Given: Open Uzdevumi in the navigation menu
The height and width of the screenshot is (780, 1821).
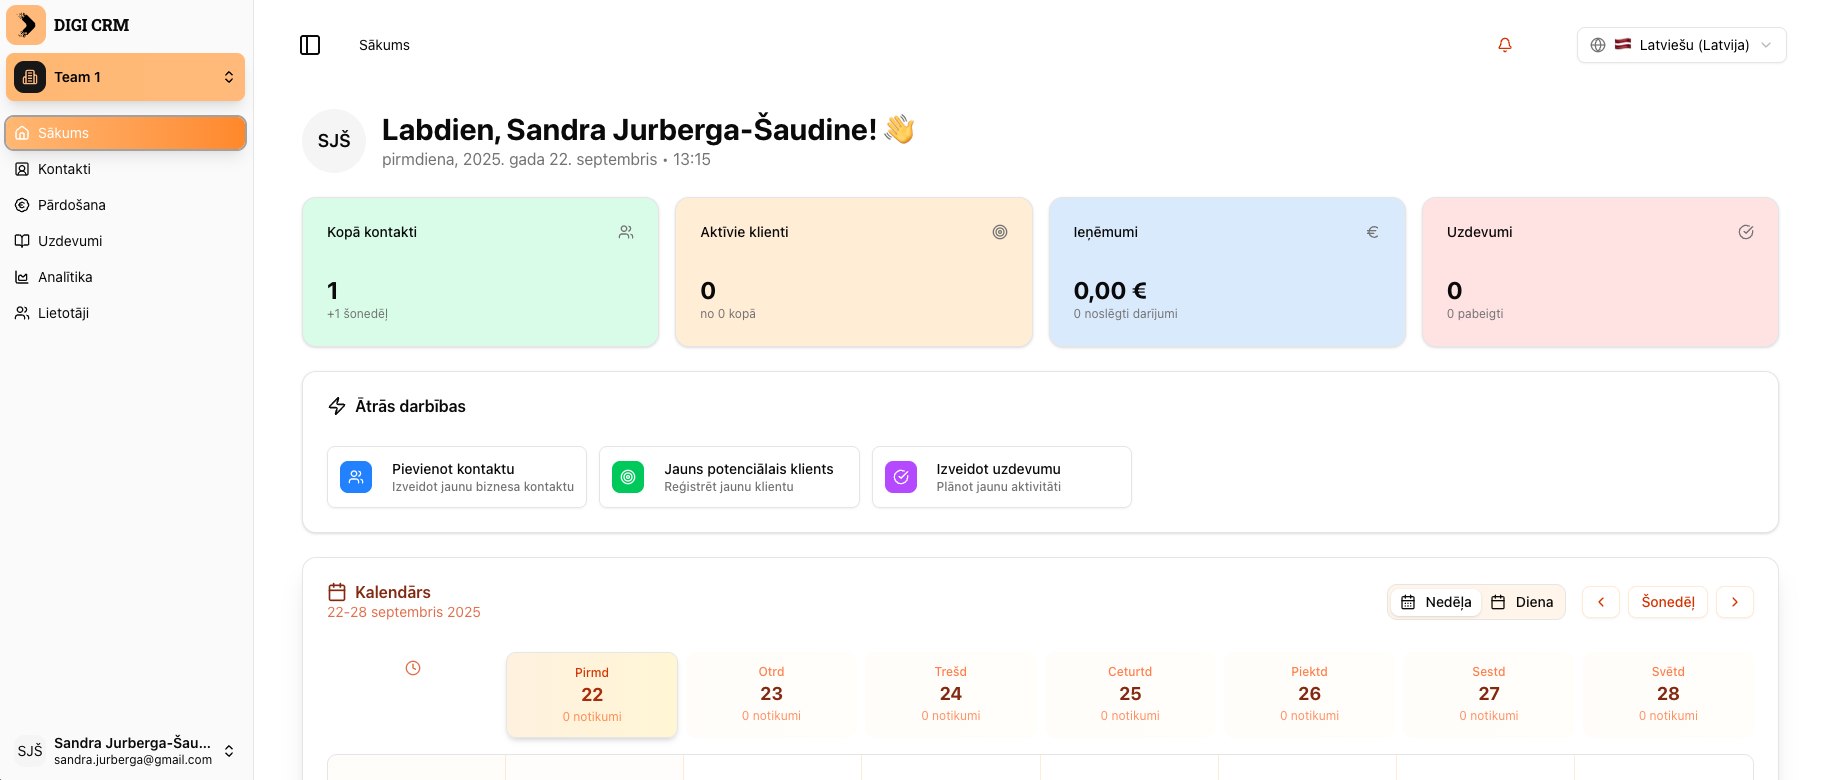Looking at the screenshot, I should pos(69,241).
